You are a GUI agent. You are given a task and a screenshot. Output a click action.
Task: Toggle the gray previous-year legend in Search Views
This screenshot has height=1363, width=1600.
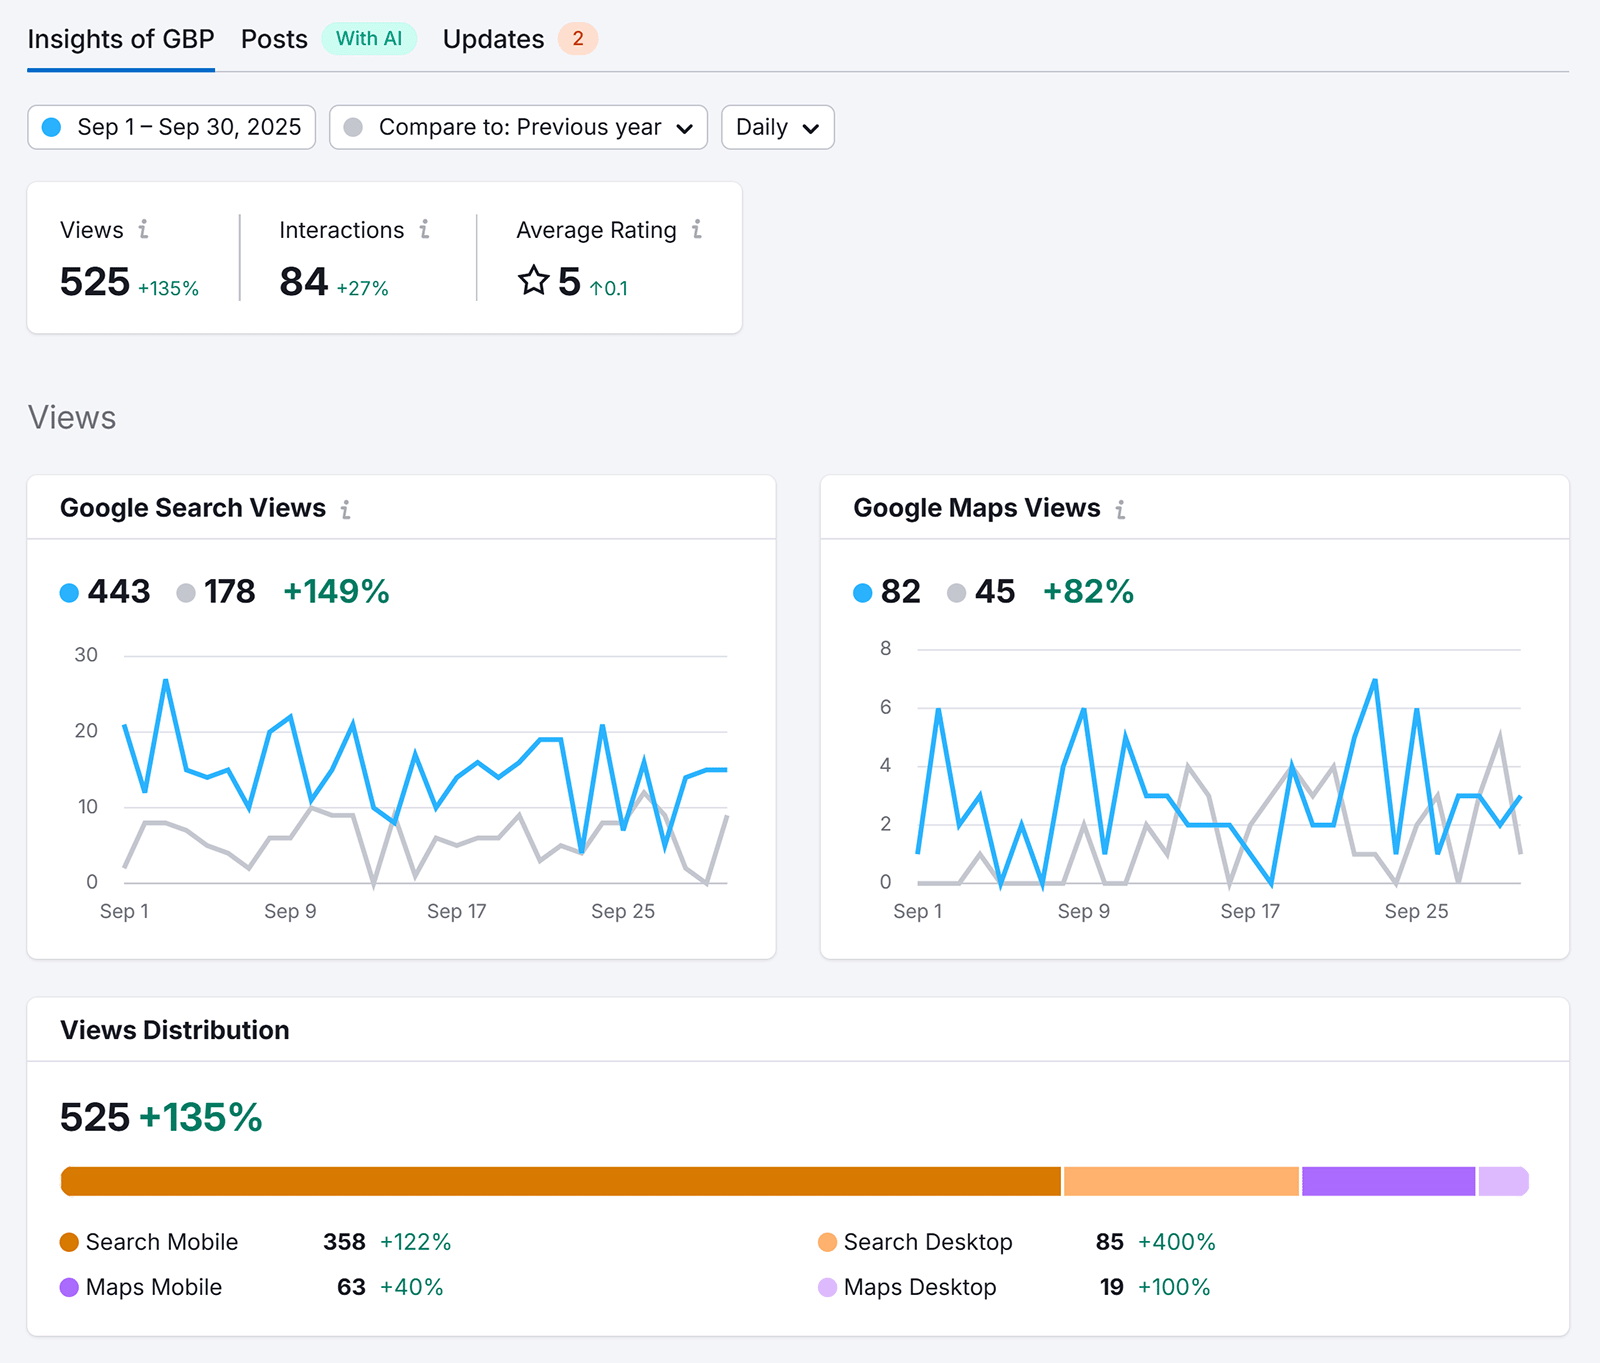point(218,591)
